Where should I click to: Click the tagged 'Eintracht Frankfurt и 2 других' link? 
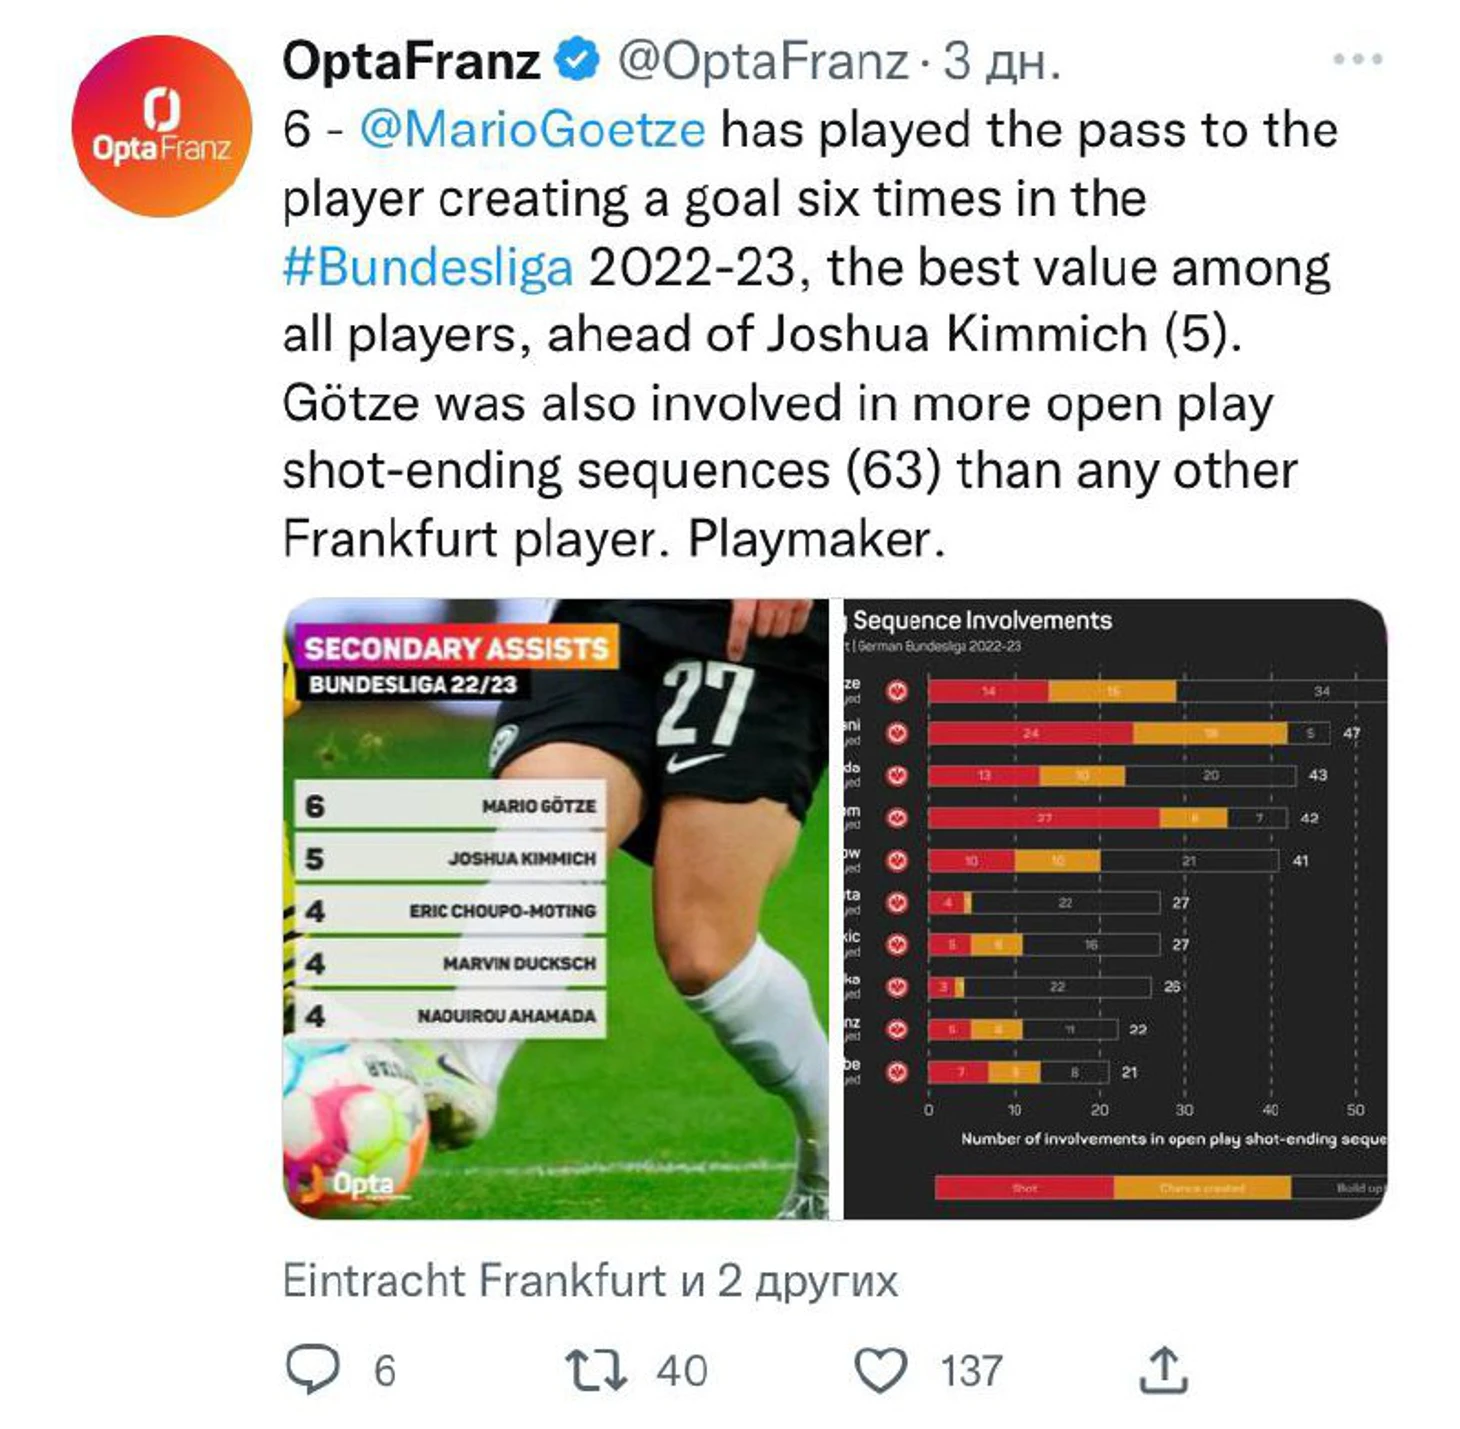click(590, 1280)
